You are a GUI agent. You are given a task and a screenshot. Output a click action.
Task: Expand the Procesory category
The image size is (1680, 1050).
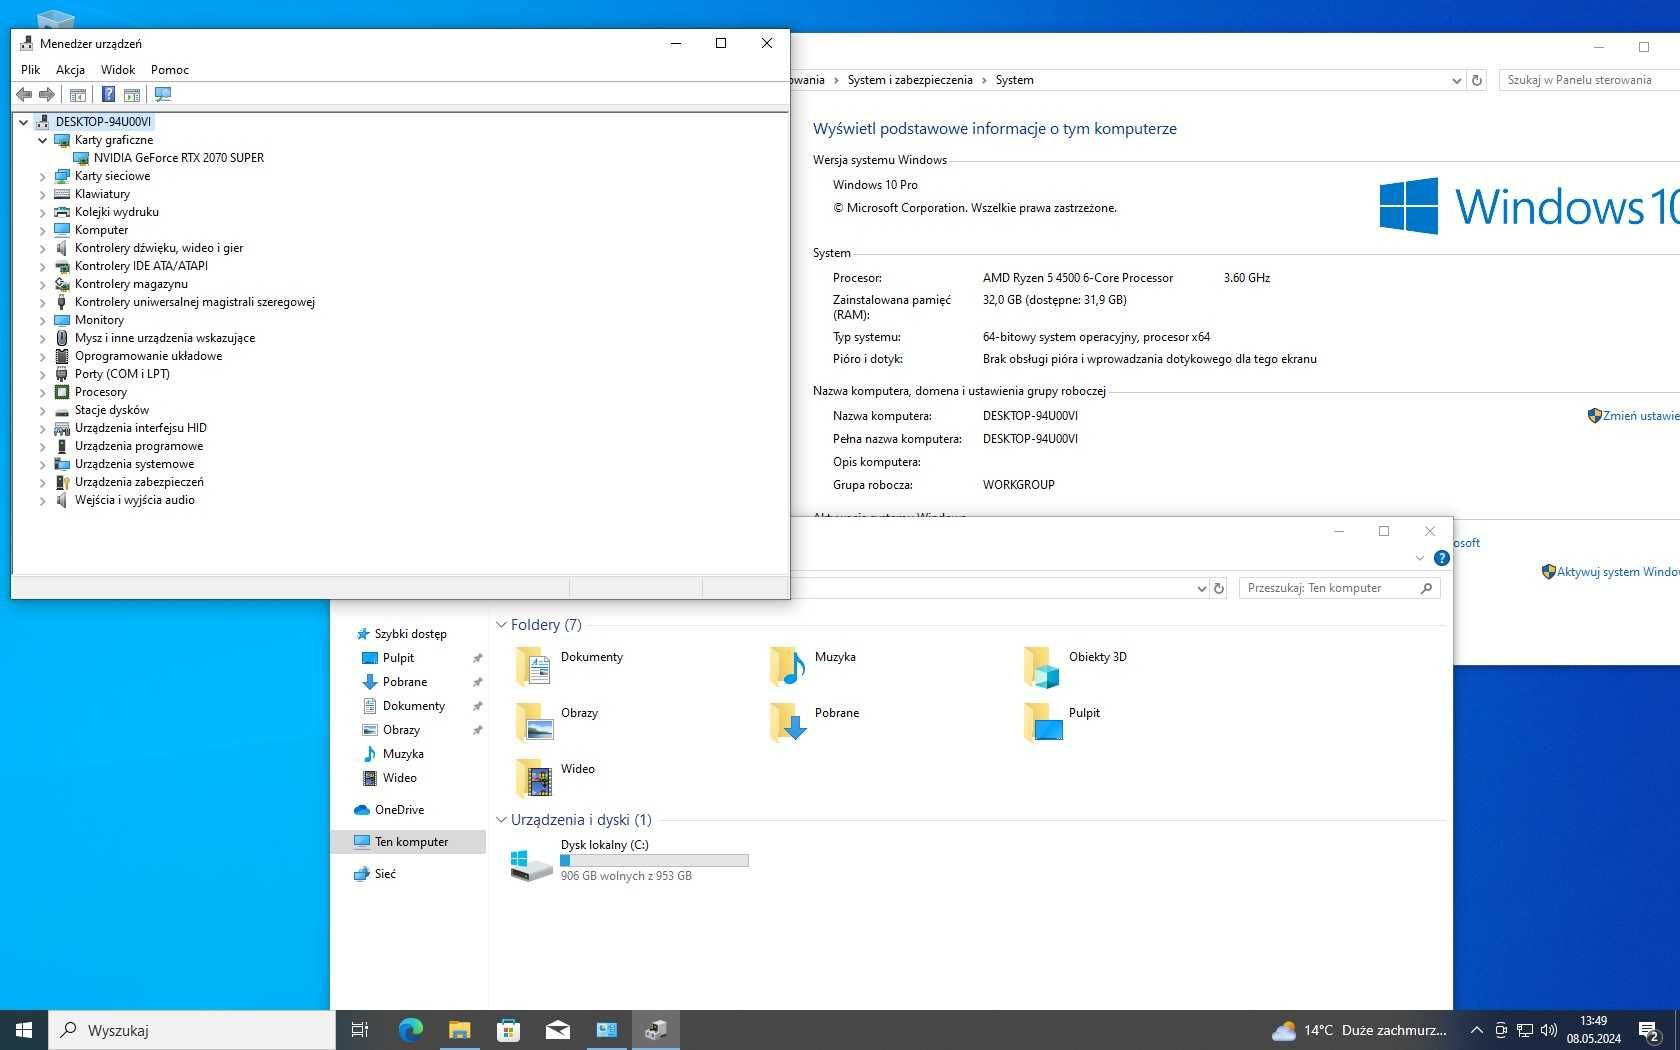tap(42, 392)
